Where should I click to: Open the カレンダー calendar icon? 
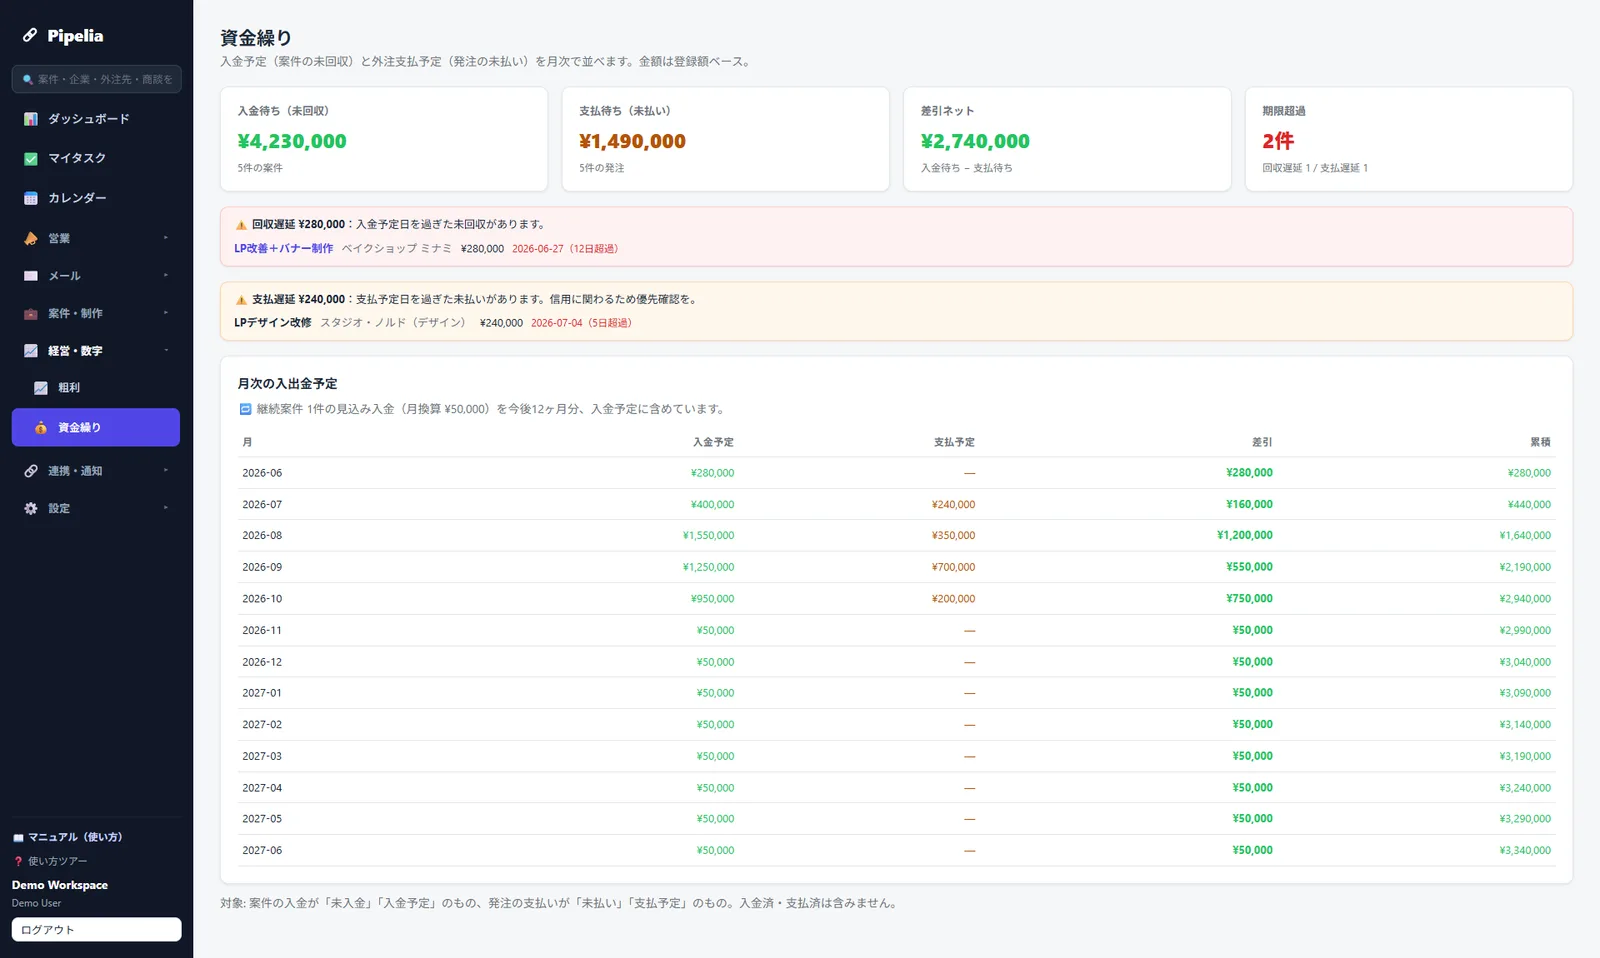[31, 198]
